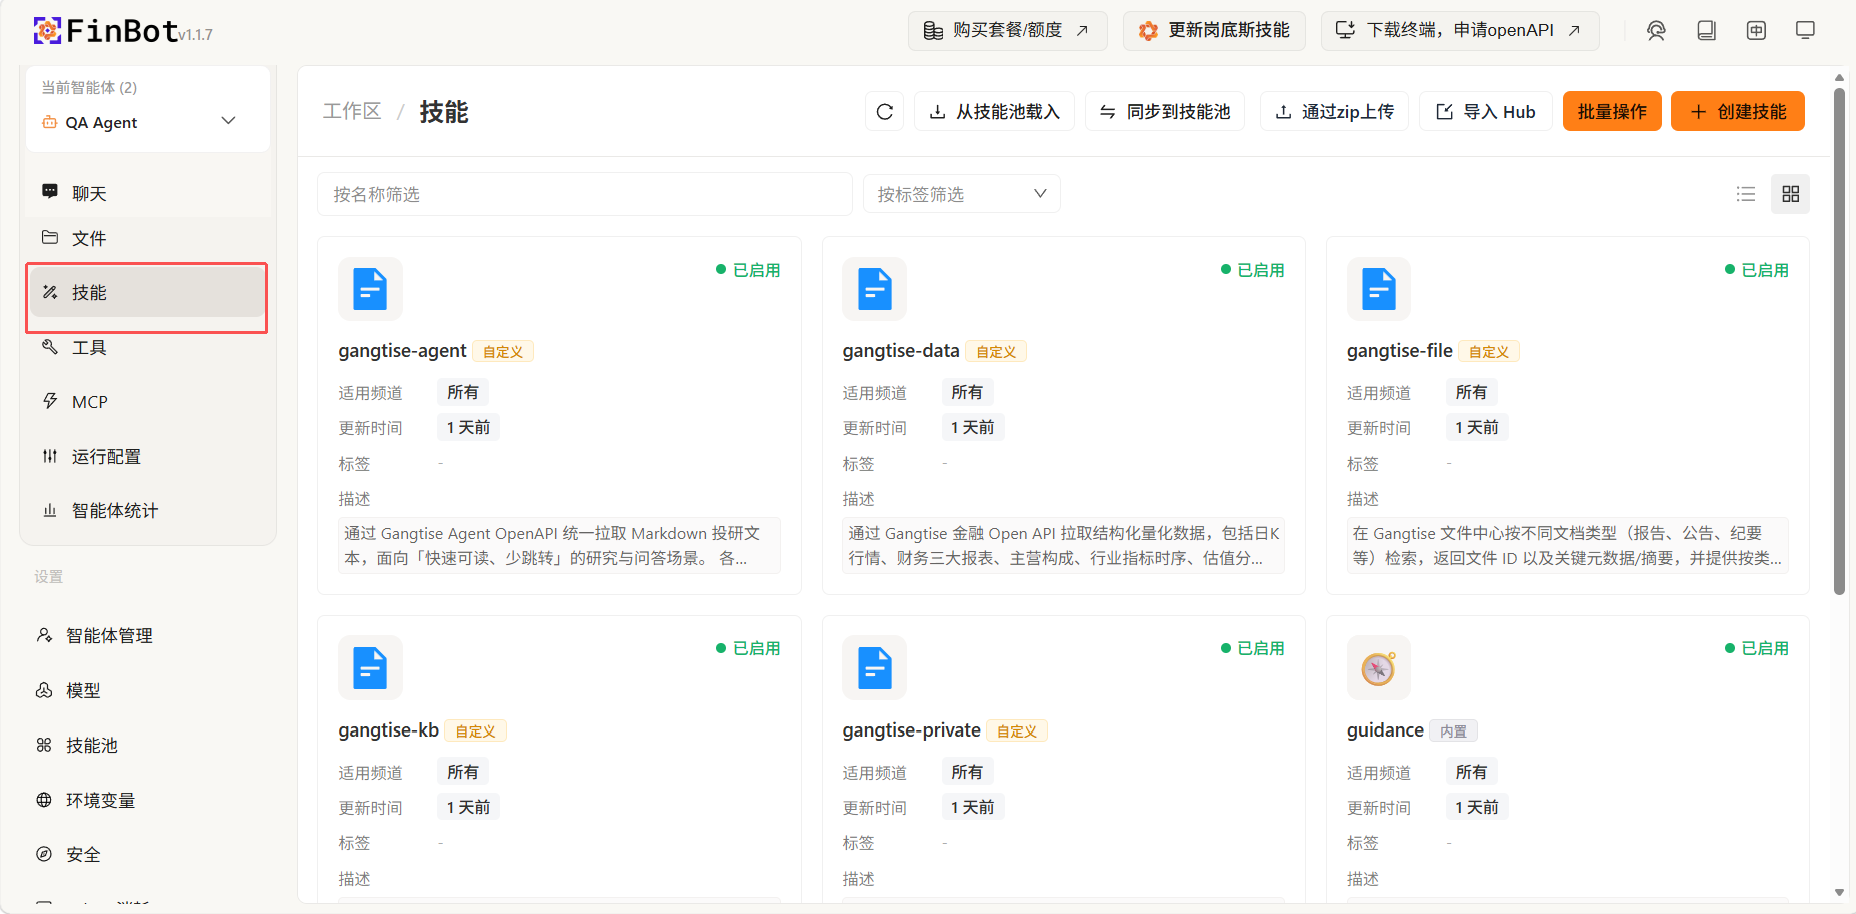Click 下载终端，申请openAPI button

(x=1460, y=30)
